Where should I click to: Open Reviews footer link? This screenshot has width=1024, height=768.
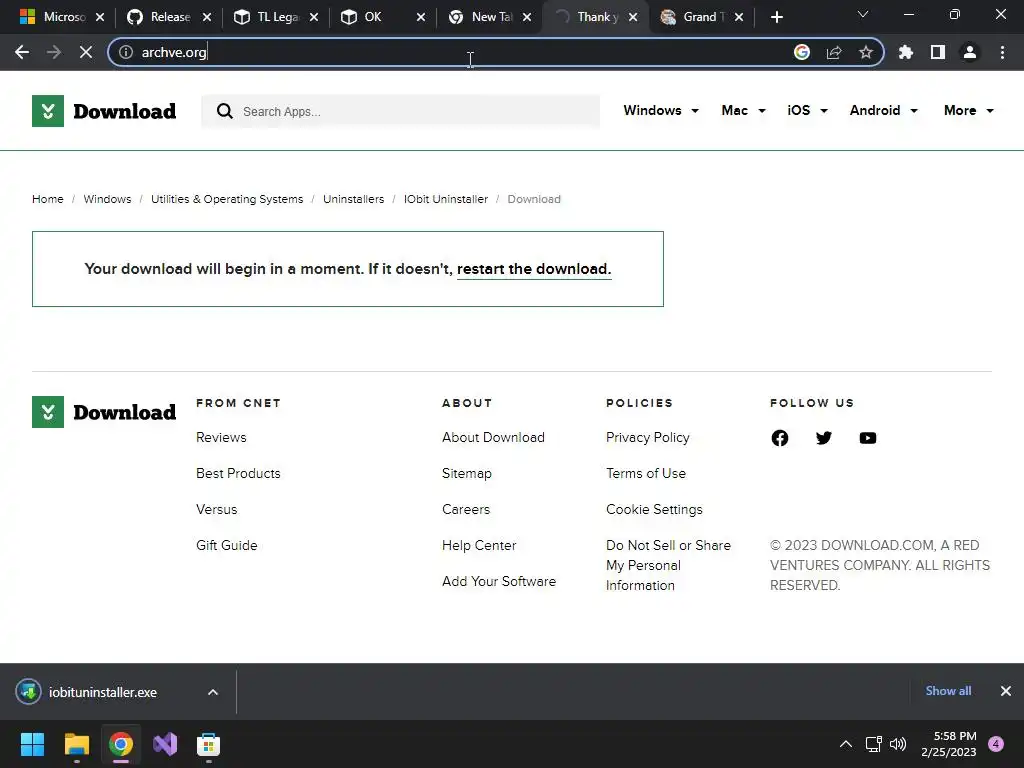click(x=221, y=438)
